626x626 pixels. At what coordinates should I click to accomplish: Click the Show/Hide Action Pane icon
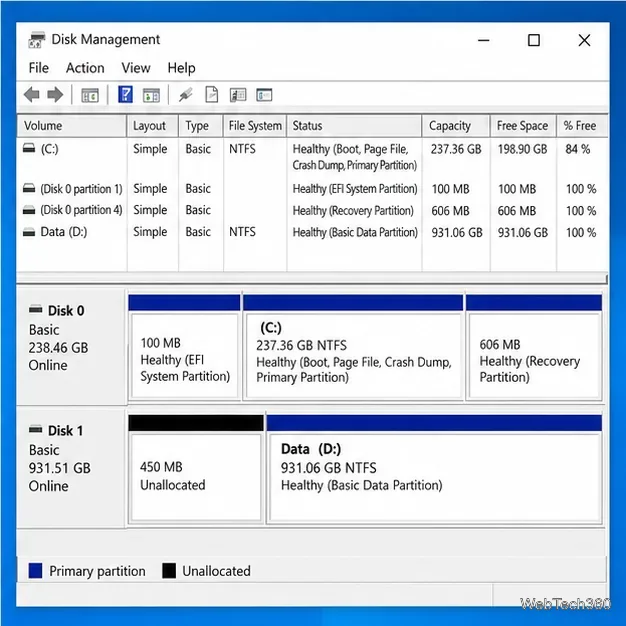pos(151,95)
